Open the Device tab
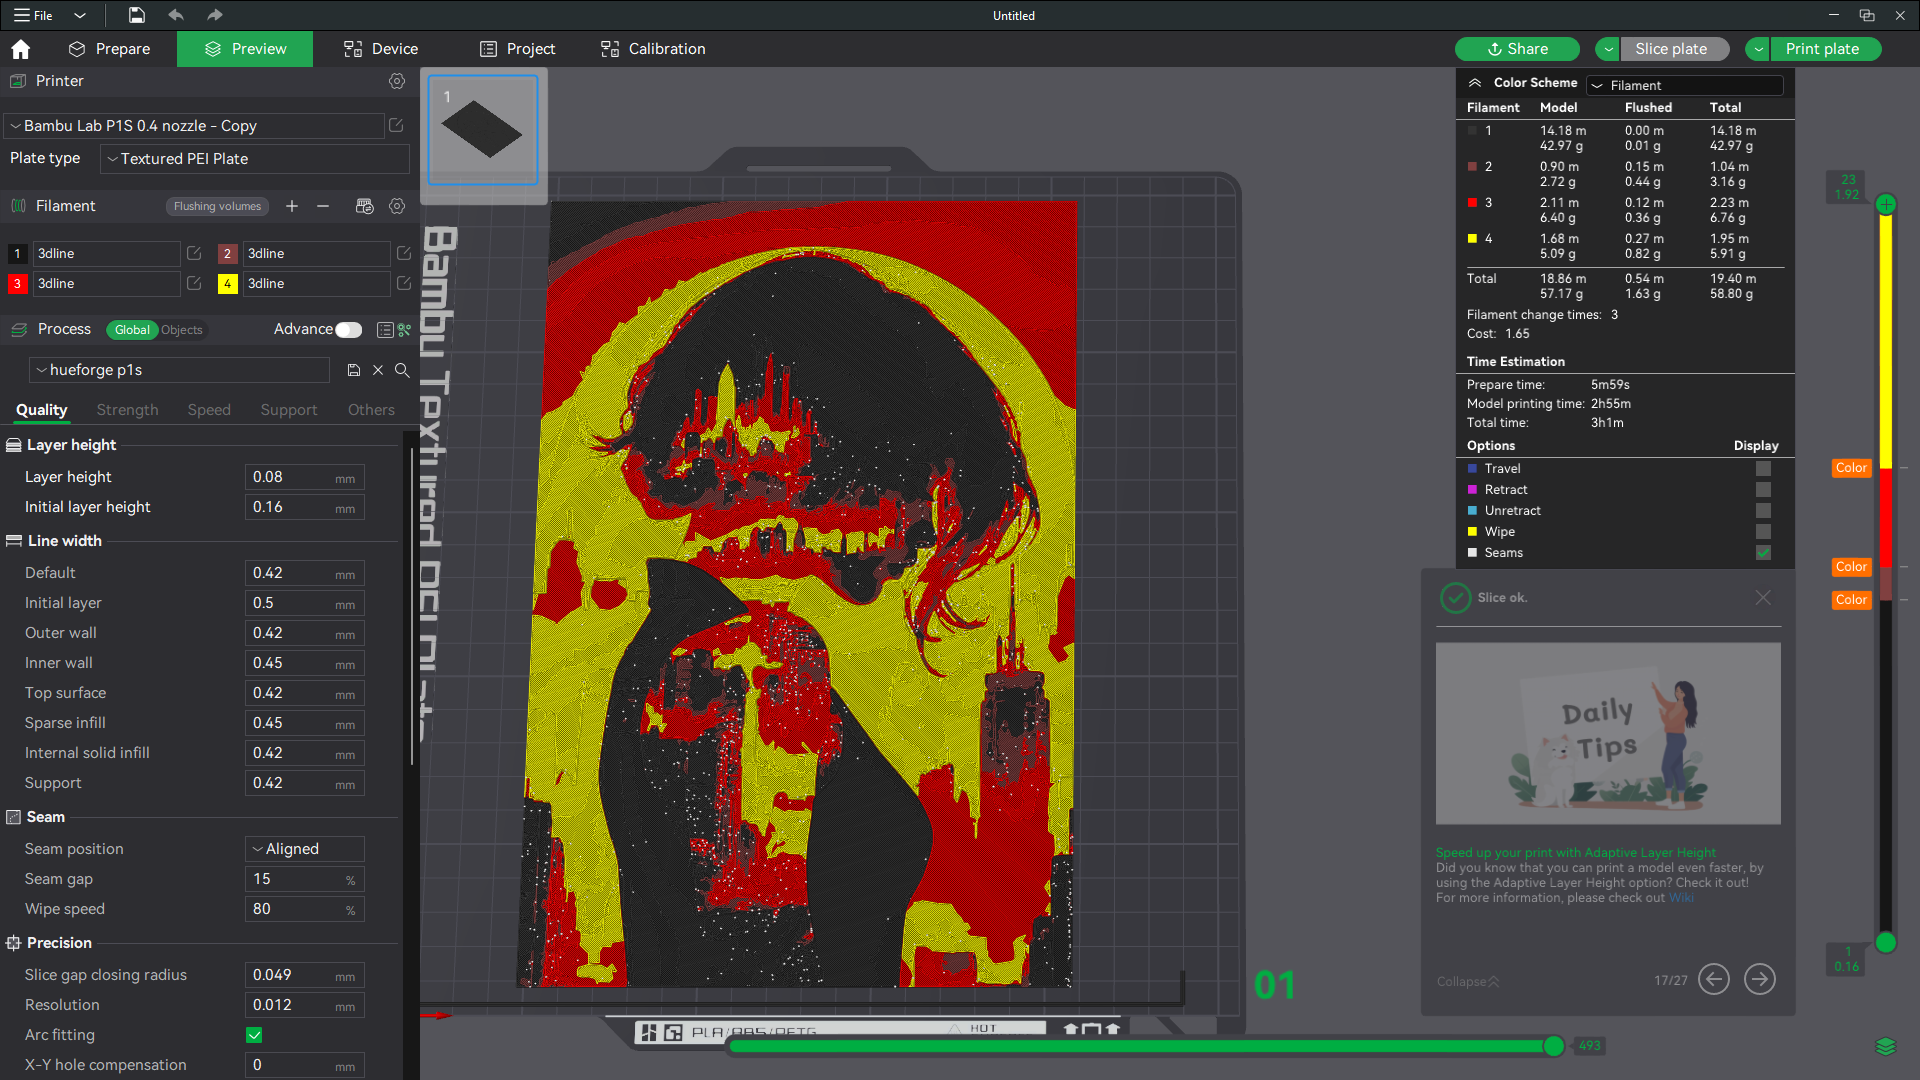Screen dimensions: 1920x1080 (381, 49)
